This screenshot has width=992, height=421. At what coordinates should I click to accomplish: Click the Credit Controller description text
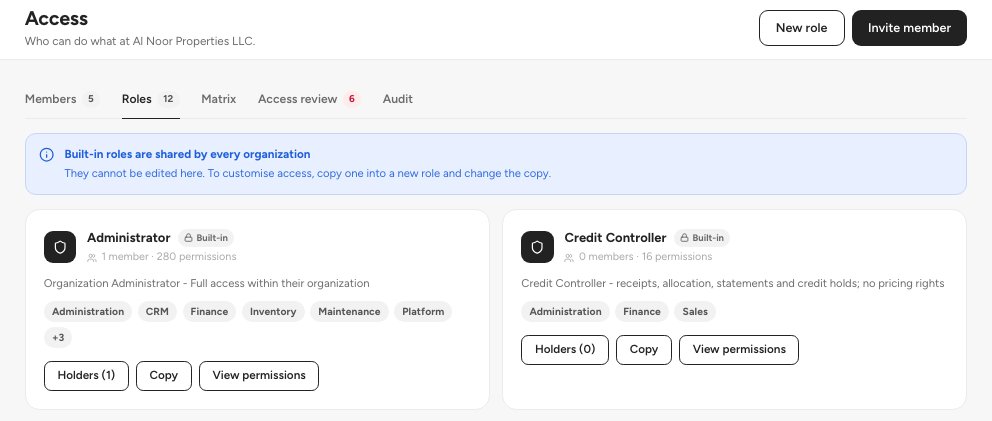(733, 284)
